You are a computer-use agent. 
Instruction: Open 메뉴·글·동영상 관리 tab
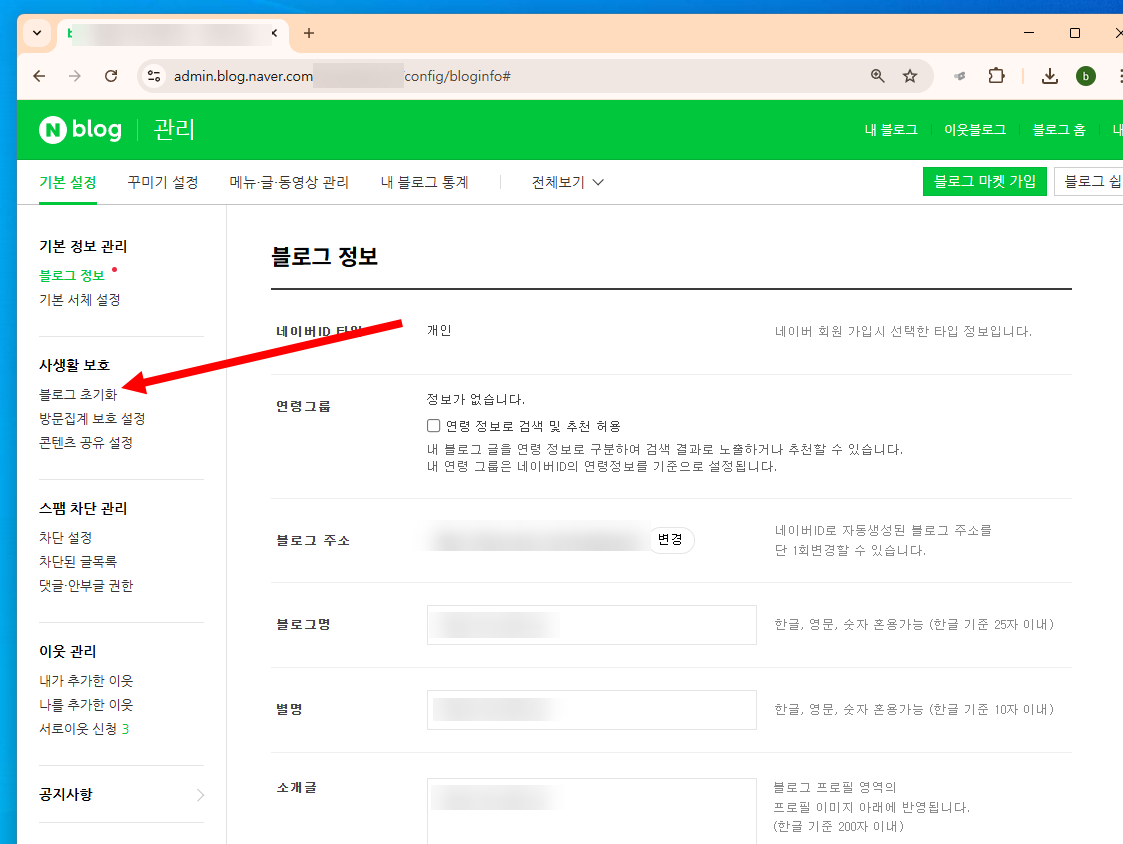click(289, 182)
